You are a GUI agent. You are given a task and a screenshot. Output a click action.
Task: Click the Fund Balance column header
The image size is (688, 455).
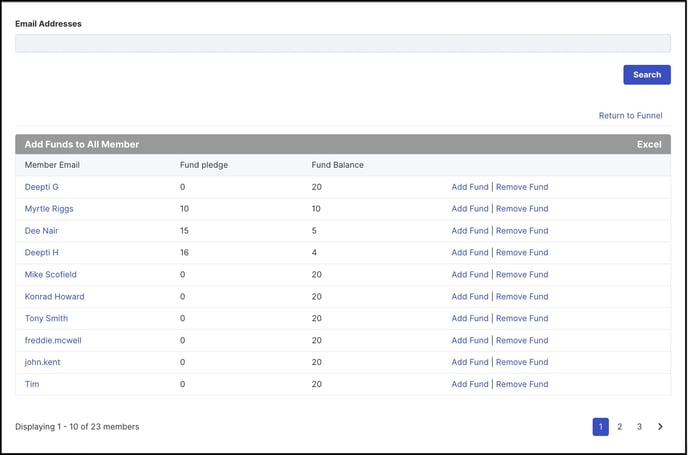[x=337, y=165]
